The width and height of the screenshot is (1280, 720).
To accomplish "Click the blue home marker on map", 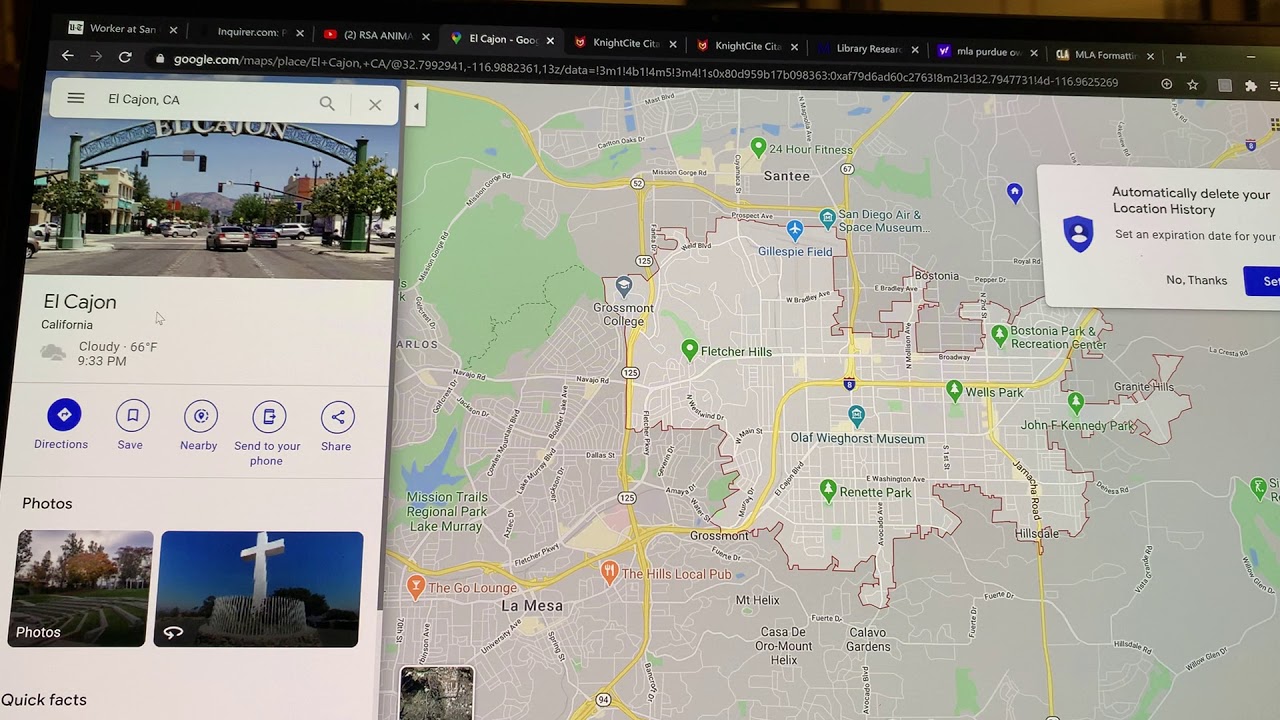I will click(x=1015, y=192).
